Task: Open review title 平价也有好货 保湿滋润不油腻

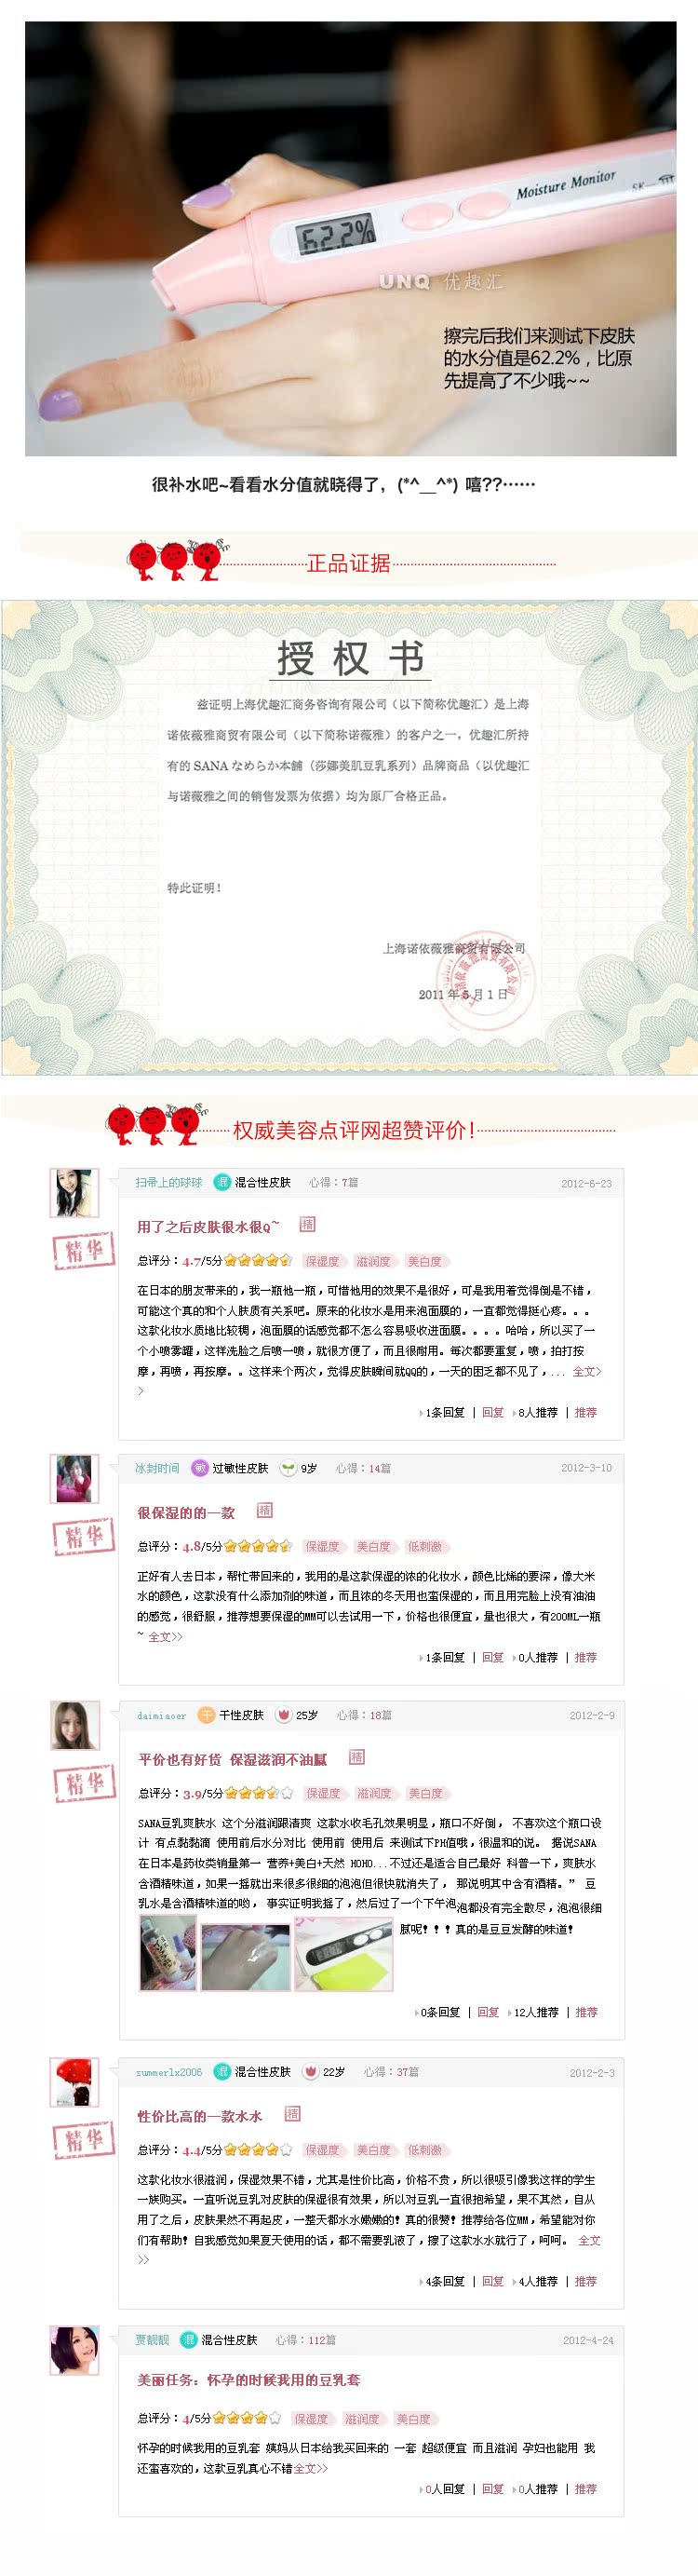Action: click(x=233, y=1759)
